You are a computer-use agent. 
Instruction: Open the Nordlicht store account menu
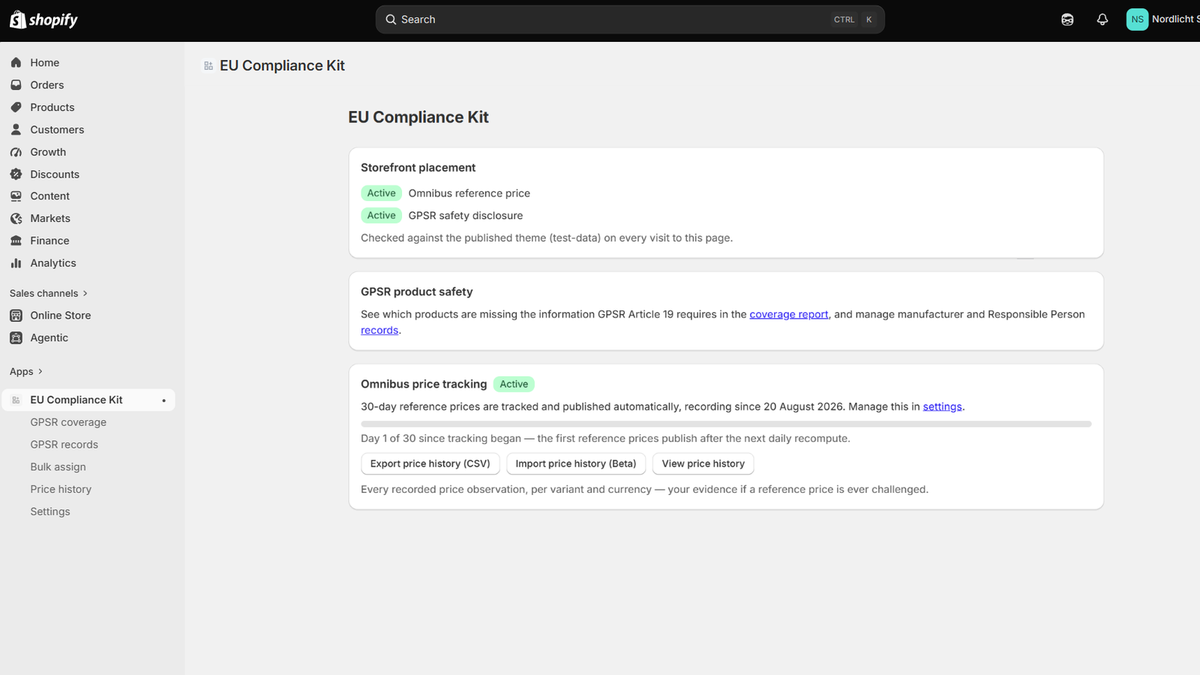1163,19
